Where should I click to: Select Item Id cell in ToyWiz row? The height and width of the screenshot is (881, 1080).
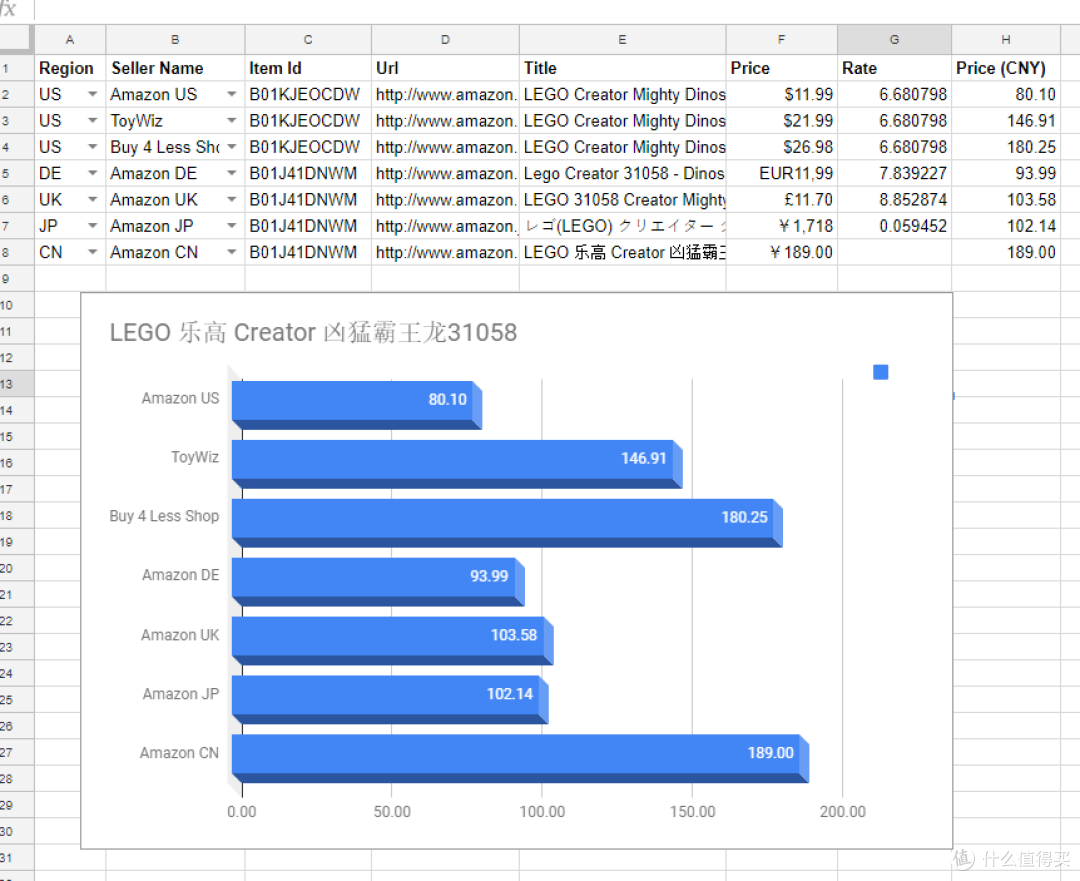click(308, 121)
